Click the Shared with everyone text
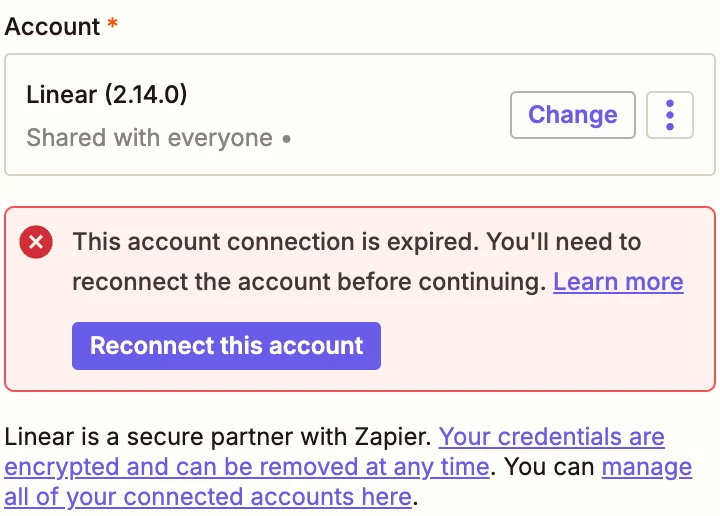Screen dimensions: 720x516 [150, 138]
